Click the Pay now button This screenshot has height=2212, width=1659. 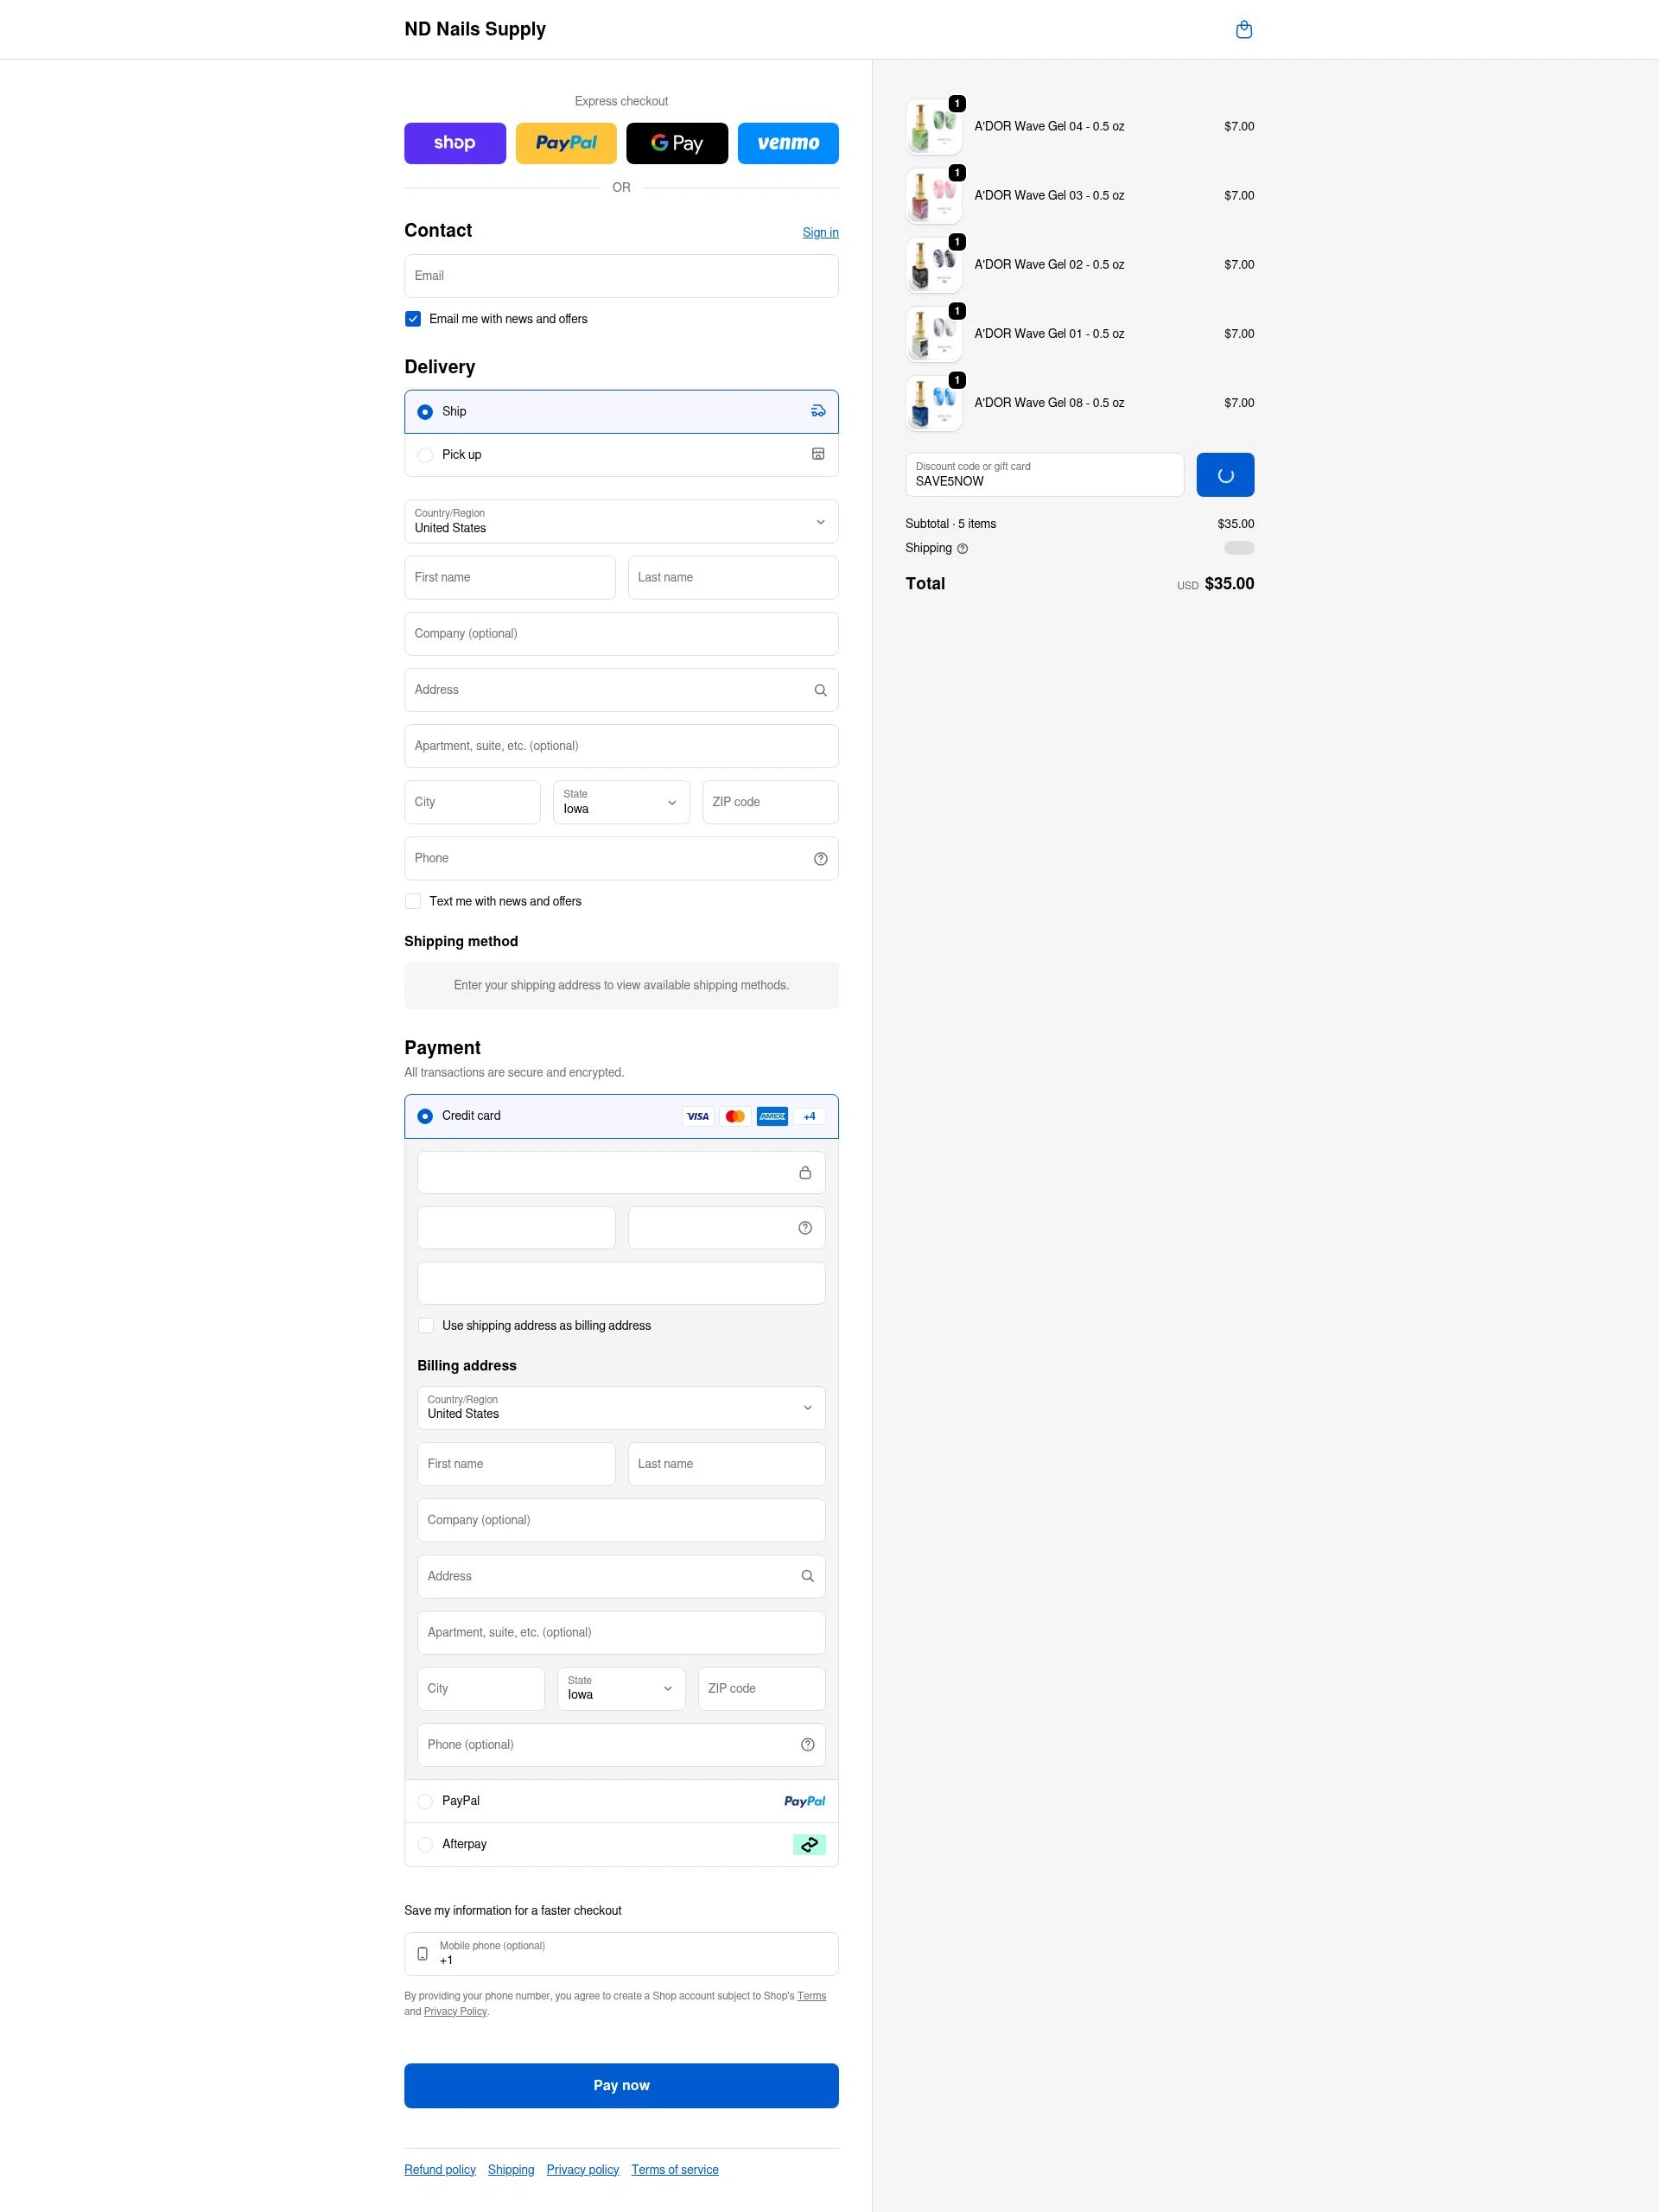coord(620,2085)
